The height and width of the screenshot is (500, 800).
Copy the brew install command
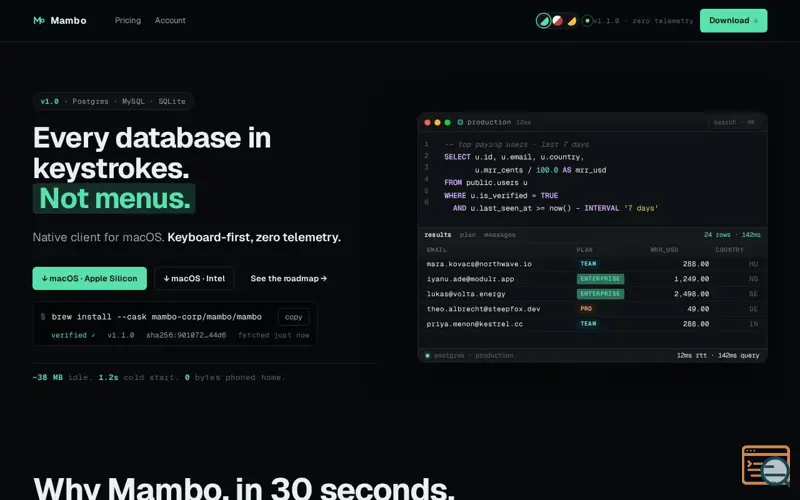pyautogui.click(x=293, y=317)
